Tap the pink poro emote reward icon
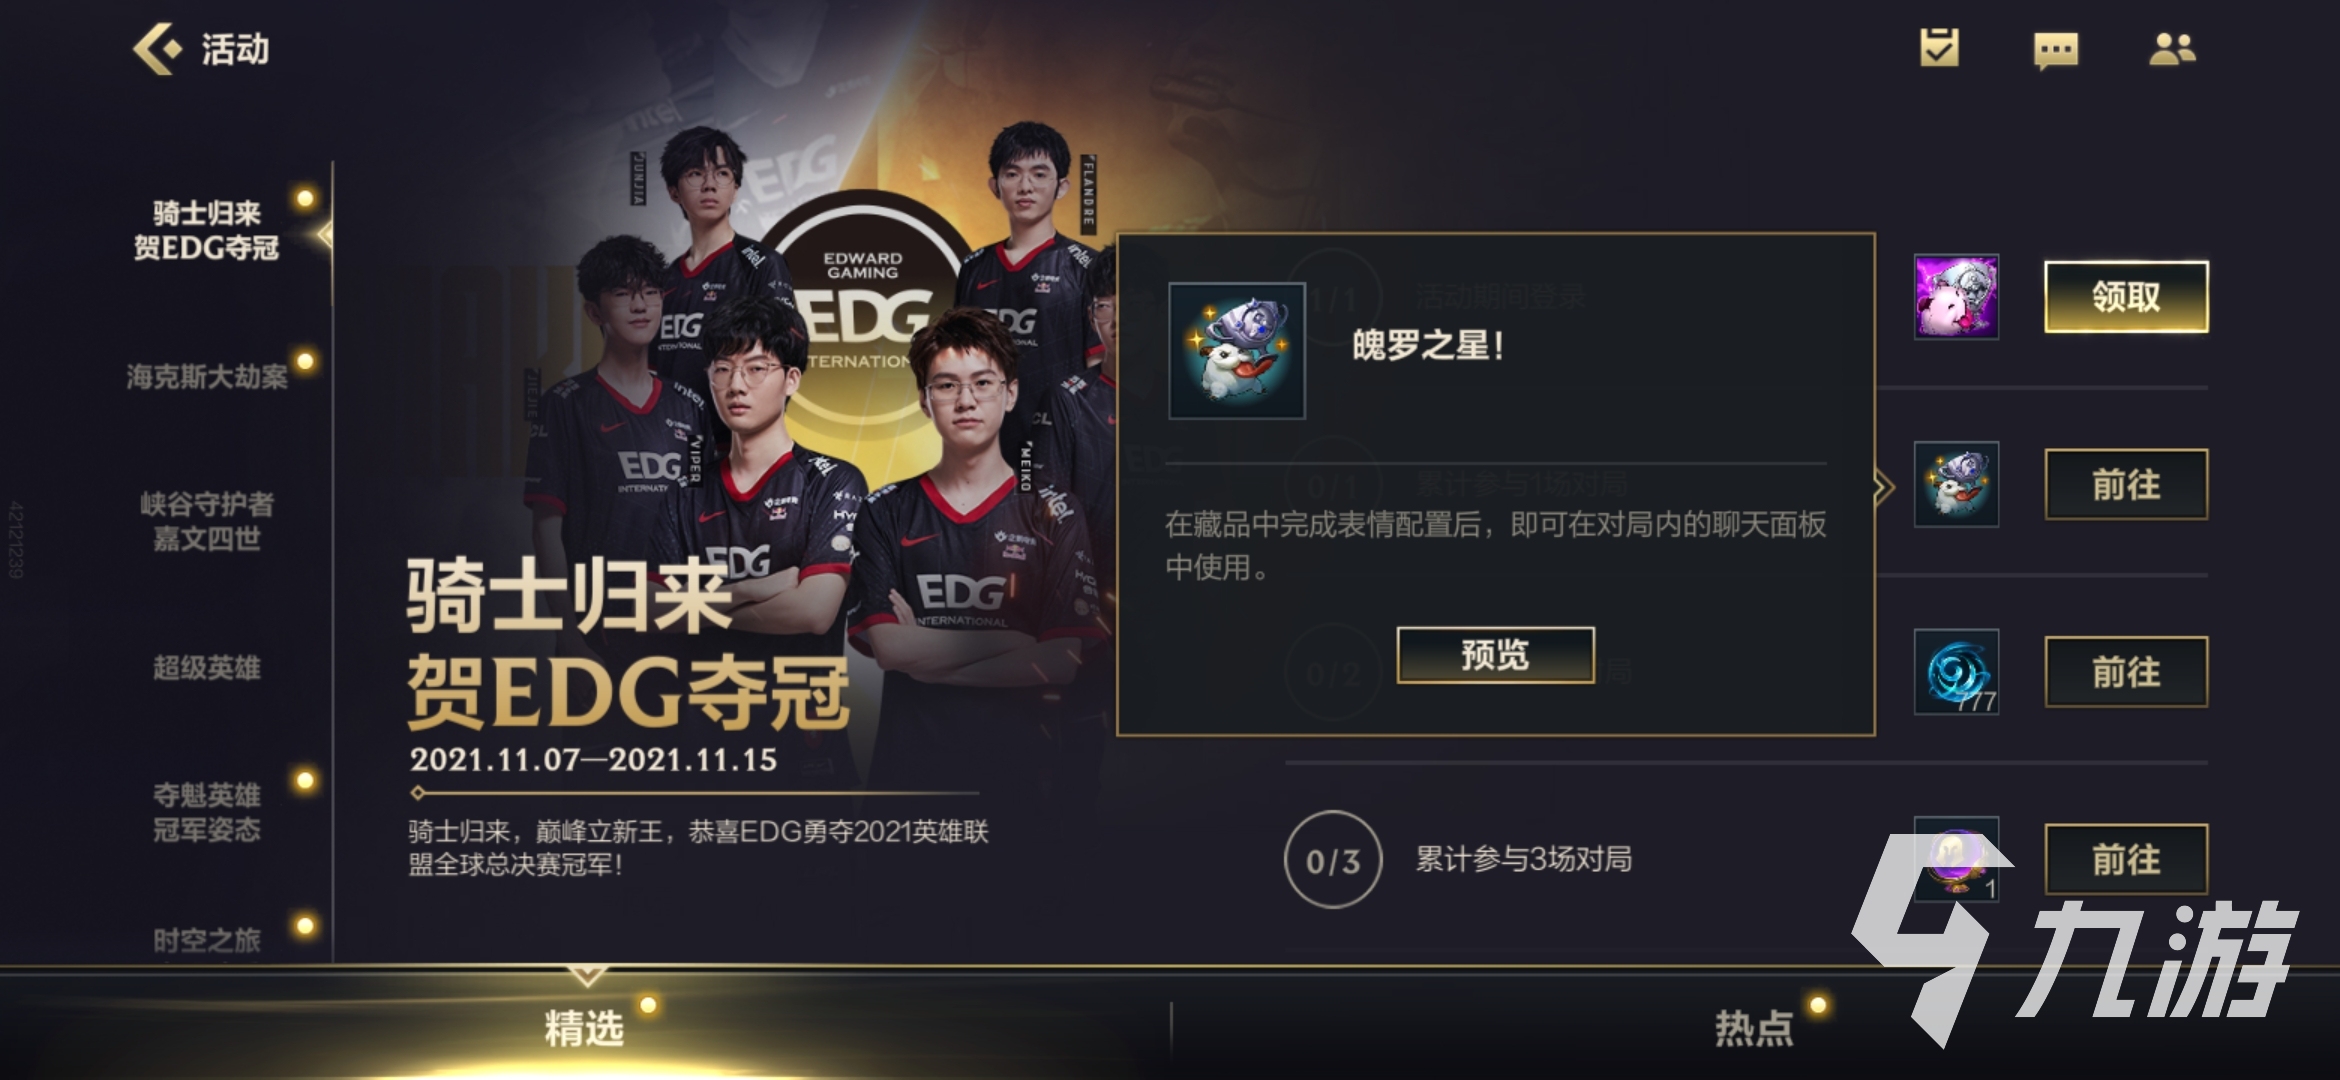Screen dimensions: 2340x1080 (x=1956, y=297)
